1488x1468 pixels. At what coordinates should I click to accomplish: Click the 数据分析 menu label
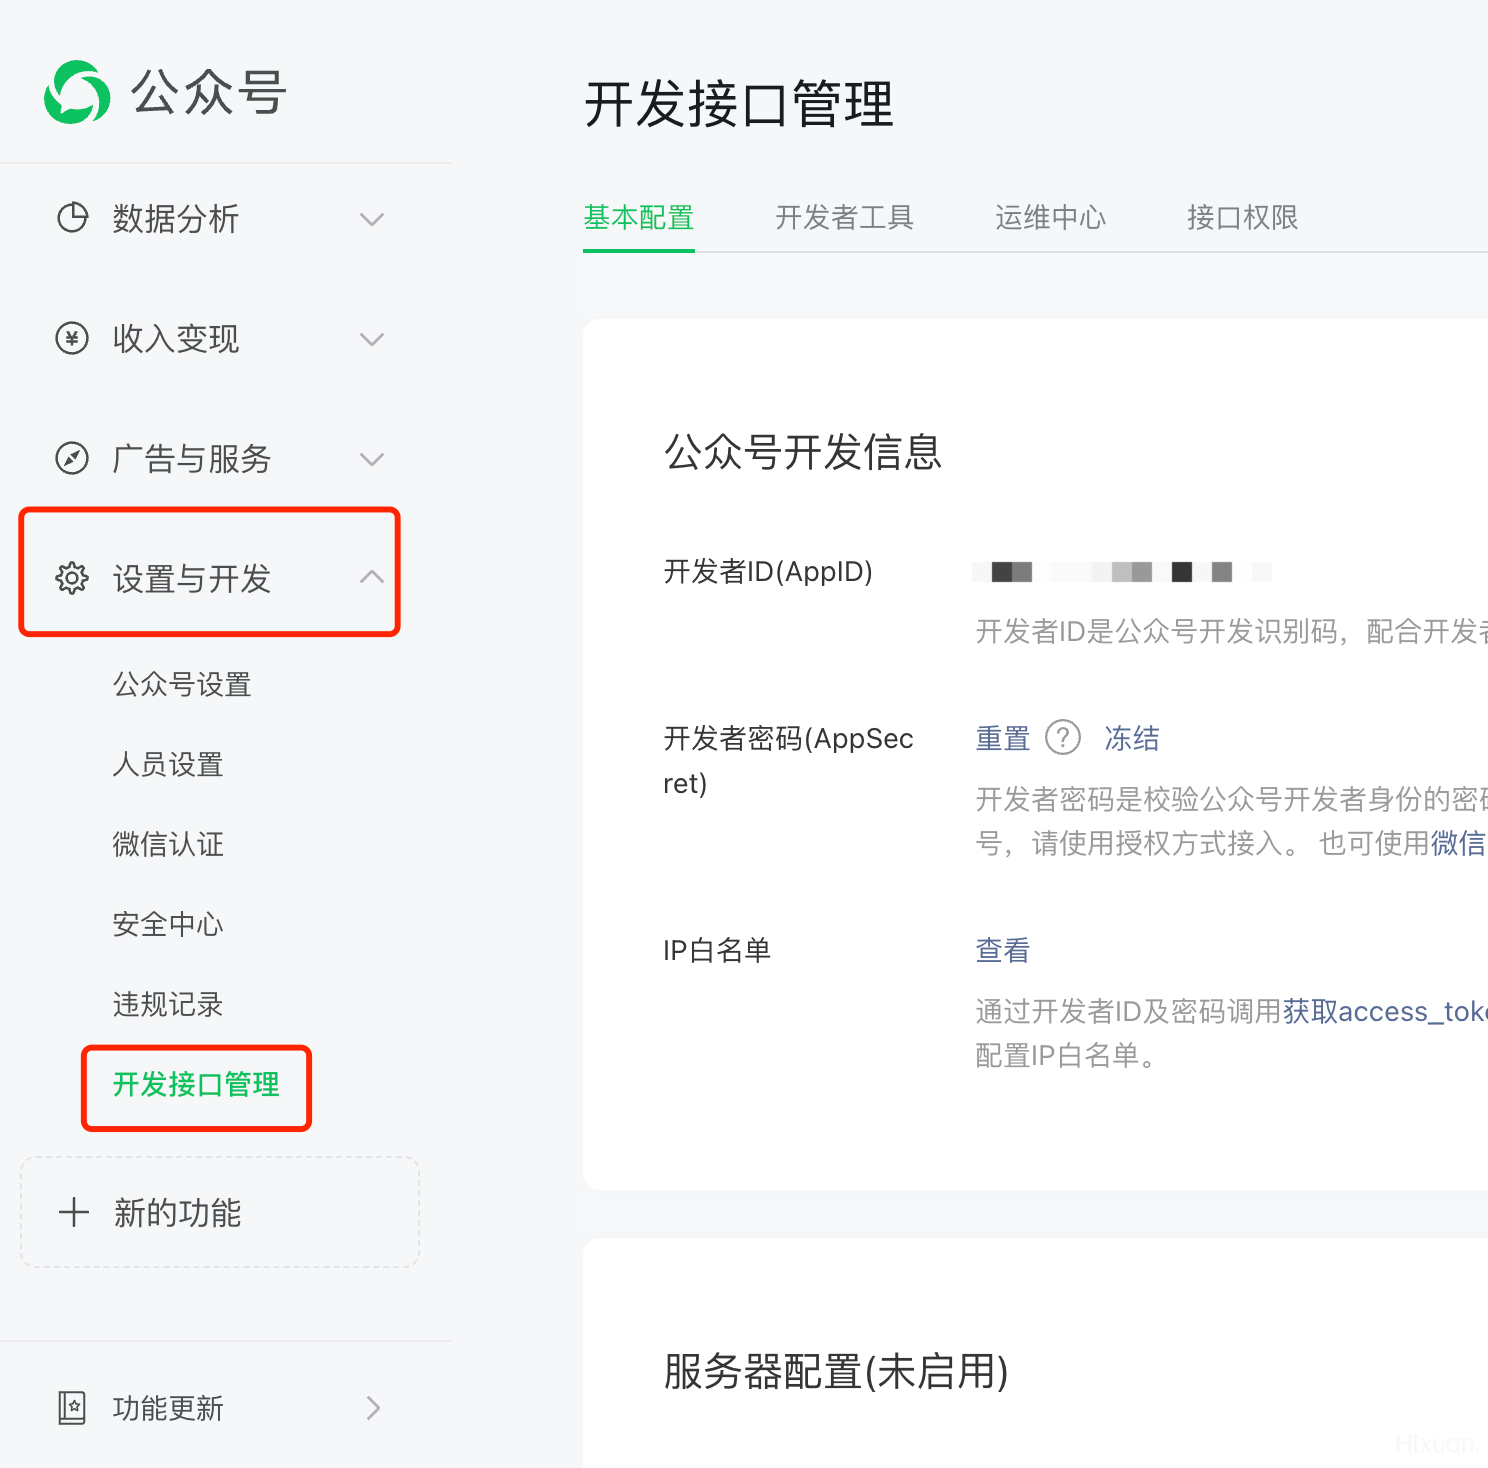click(176, 219)
